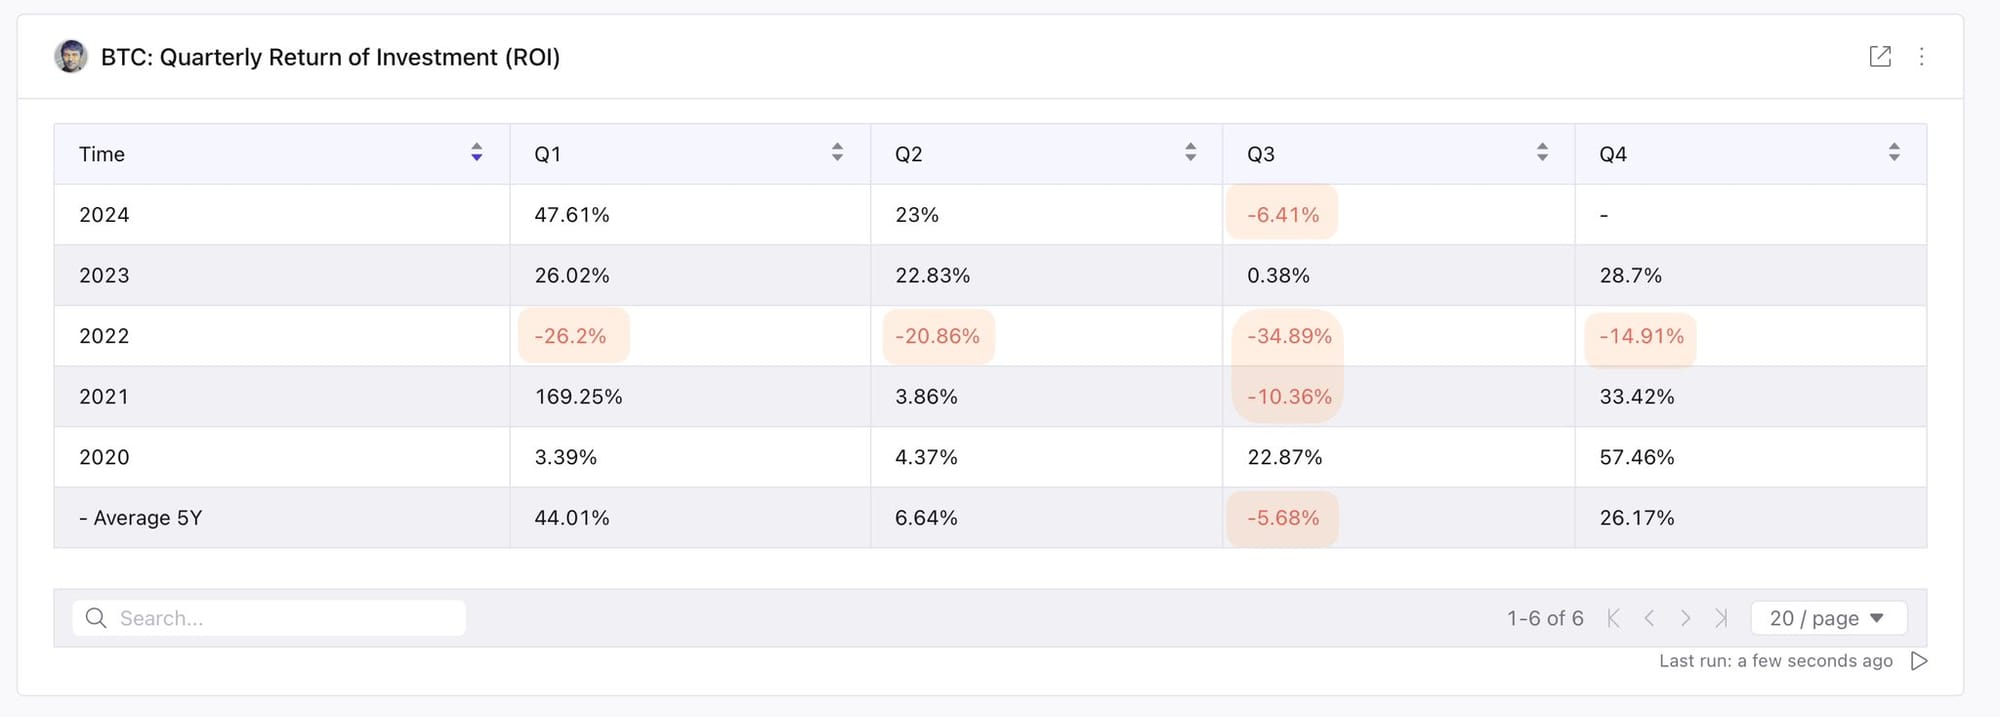2000x717 pixels.
Task: Click the 1-6 of 6 results label
Action: click(x=1544, y=618)
